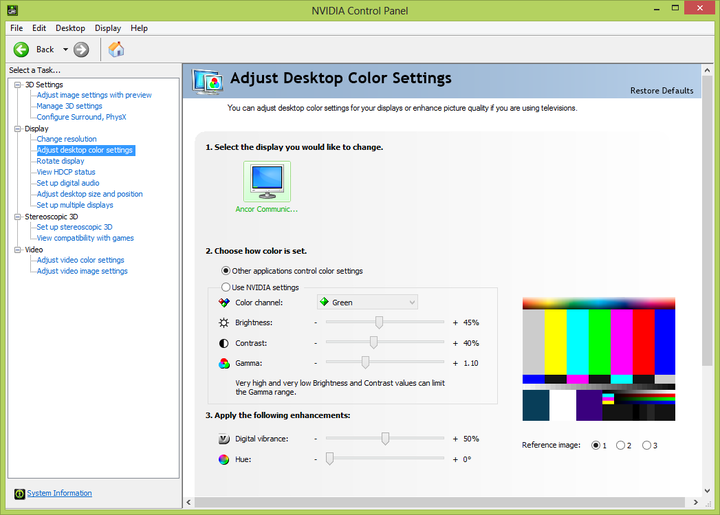Open the Color channel Green dropdown
This screenshot has width=720, height=515.
click(x=367, y=302)
